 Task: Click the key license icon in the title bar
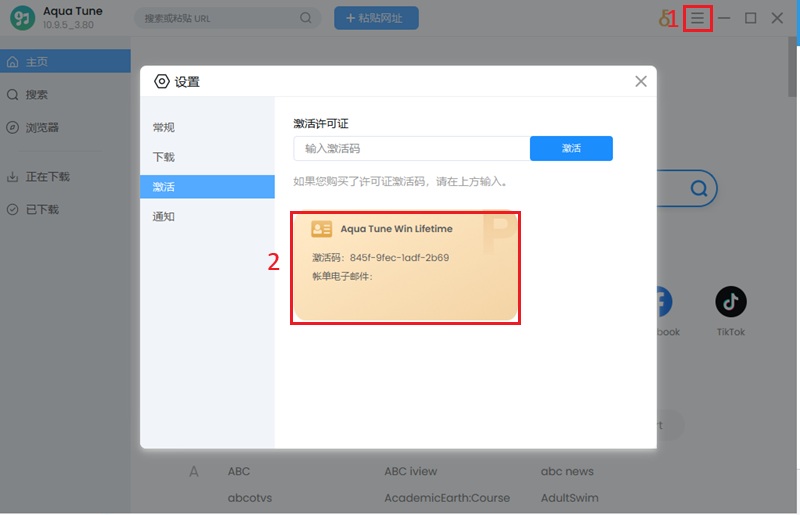click(665, 18)
